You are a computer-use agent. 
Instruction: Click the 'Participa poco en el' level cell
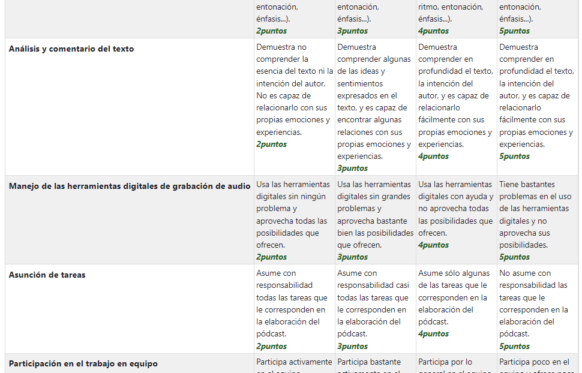pyautogui.click(x=537, y=364)
